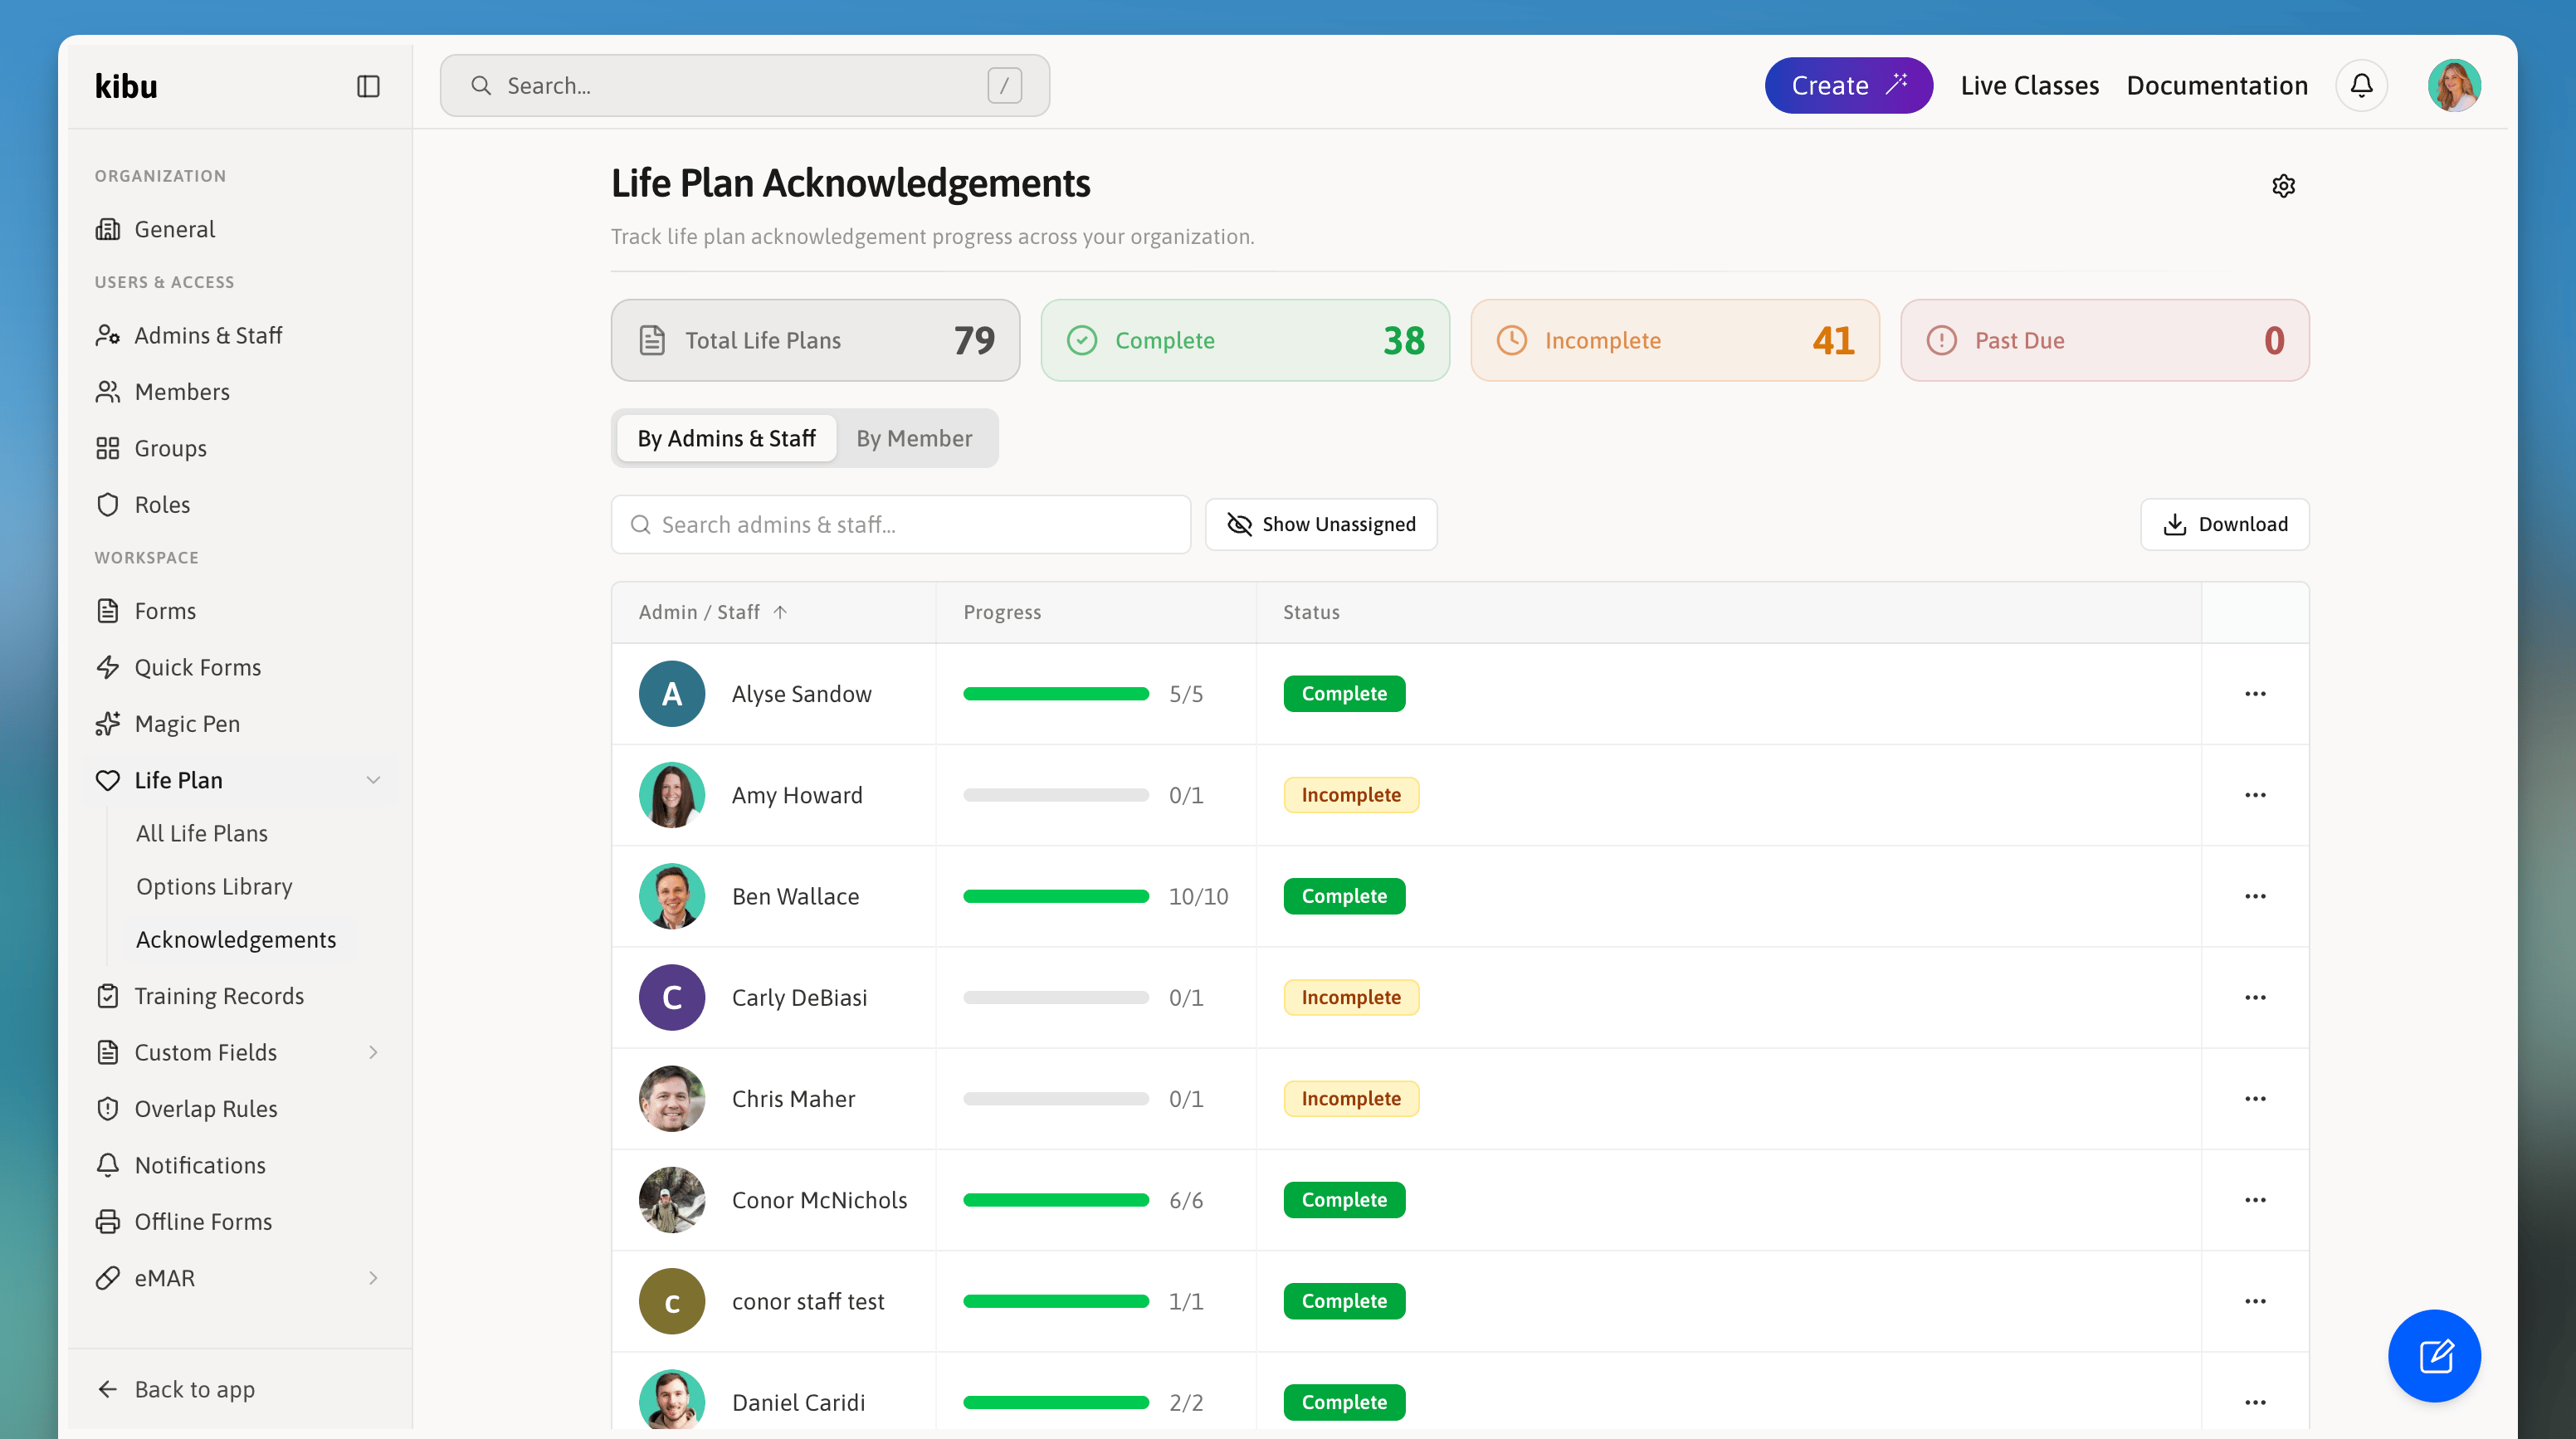This screenshot has width=2576, height=1439.
Task: Open the page settings gear icon
Action: tap(2283, 186)
